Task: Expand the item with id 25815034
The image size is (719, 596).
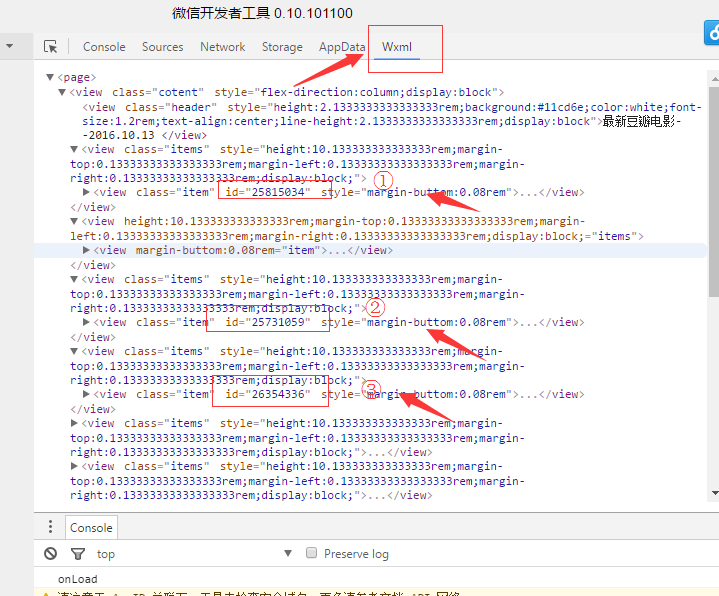Action: click(86, 192)
